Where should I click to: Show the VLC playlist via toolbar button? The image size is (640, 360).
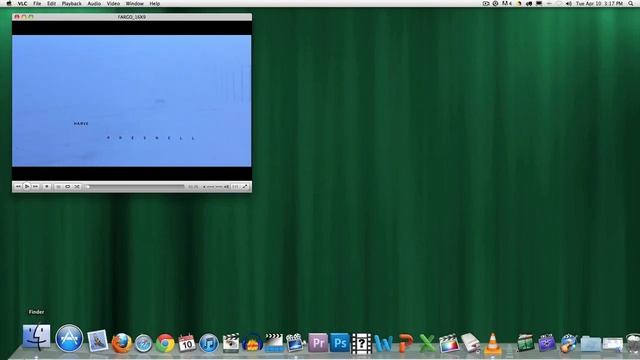click(58, 187)
